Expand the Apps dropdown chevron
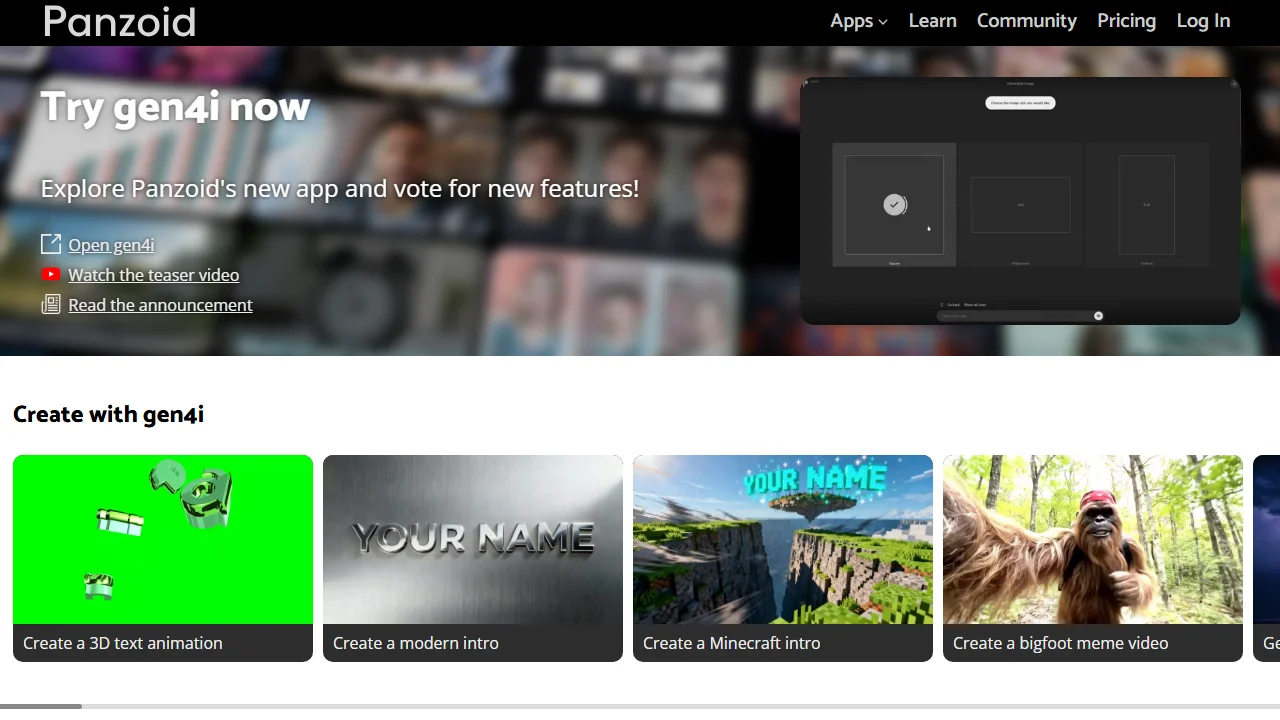1280x720 pixels. click(x=883, y=22)
